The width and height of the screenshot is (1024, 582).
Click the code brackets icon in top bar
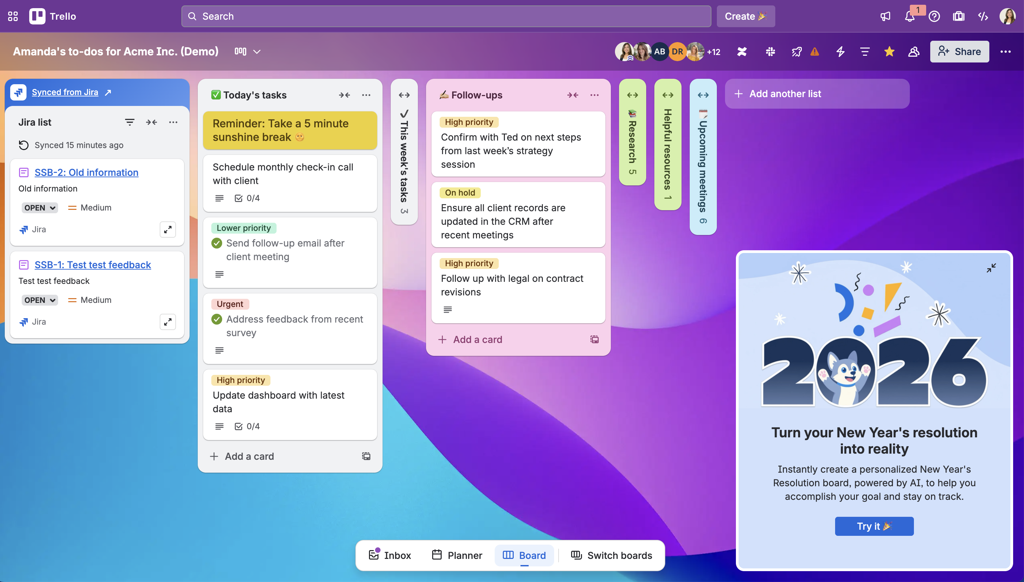(983, 16)
